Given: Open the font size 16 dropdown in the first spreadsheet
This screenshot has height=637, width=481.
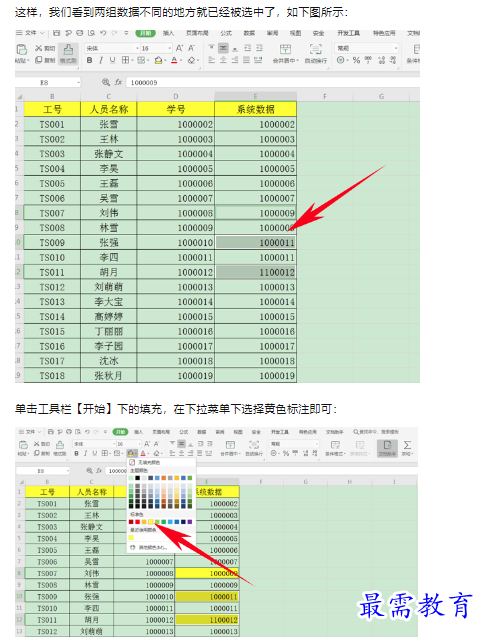Looking at the screenshot, I should [x=169, y=48].
